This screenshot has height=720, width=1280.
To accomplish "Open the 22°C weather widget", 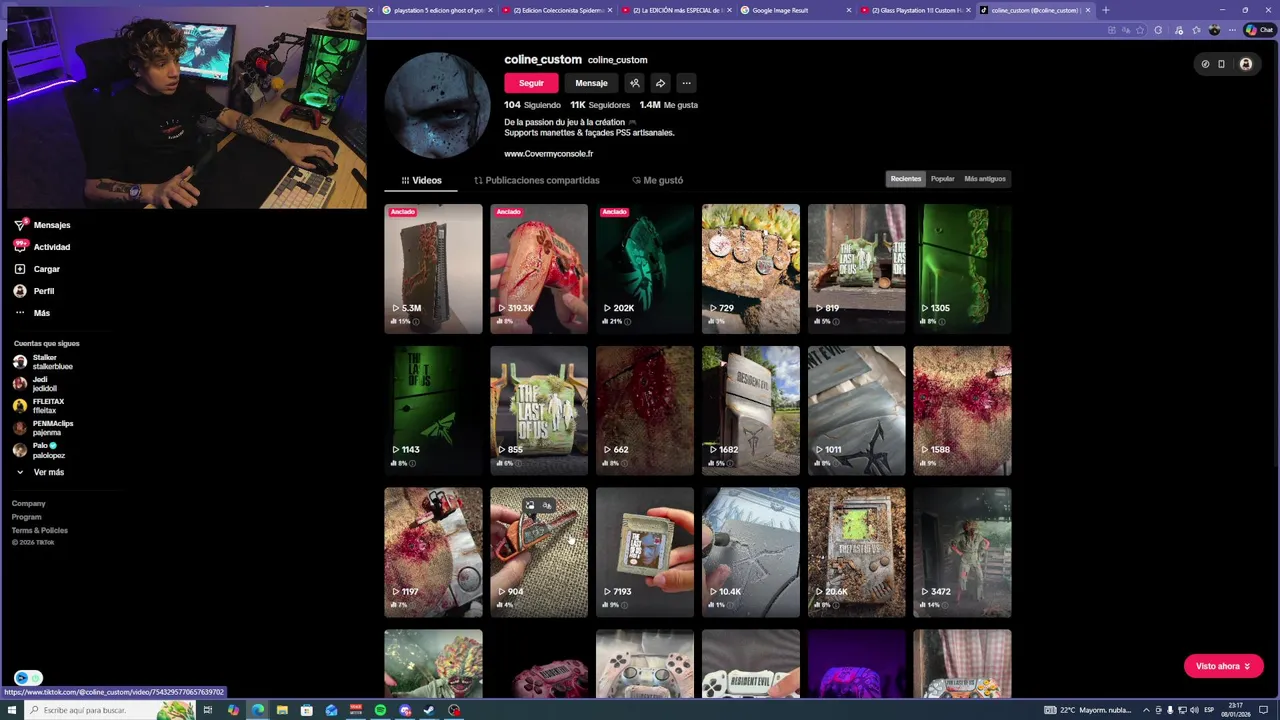I will (1090, 710).
